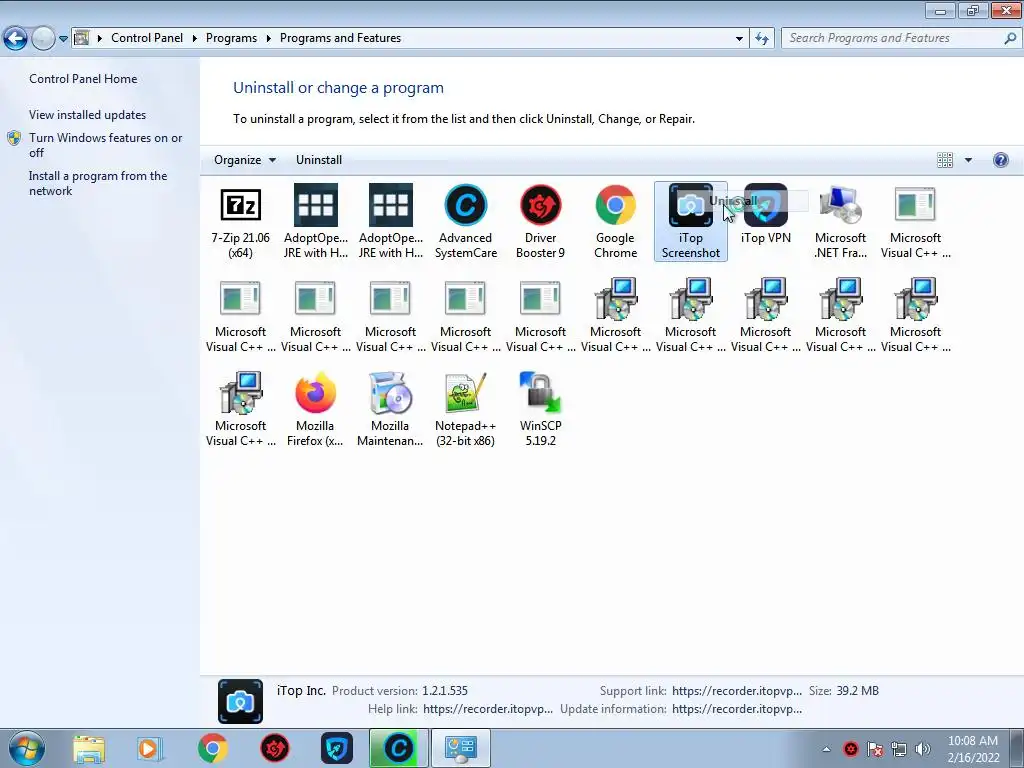
Task: Open the Support link URL in details pane
Action: tap(737, 690)
